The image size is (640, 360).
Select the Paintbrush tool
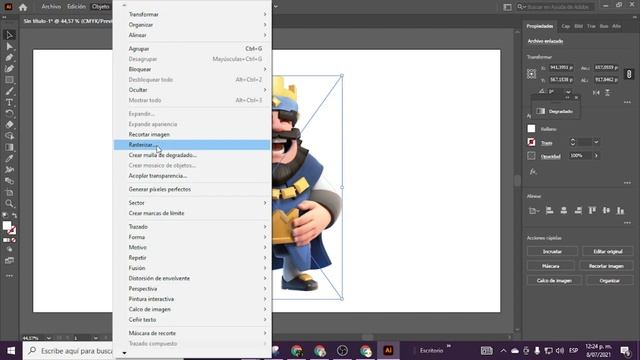click(9, 91)
